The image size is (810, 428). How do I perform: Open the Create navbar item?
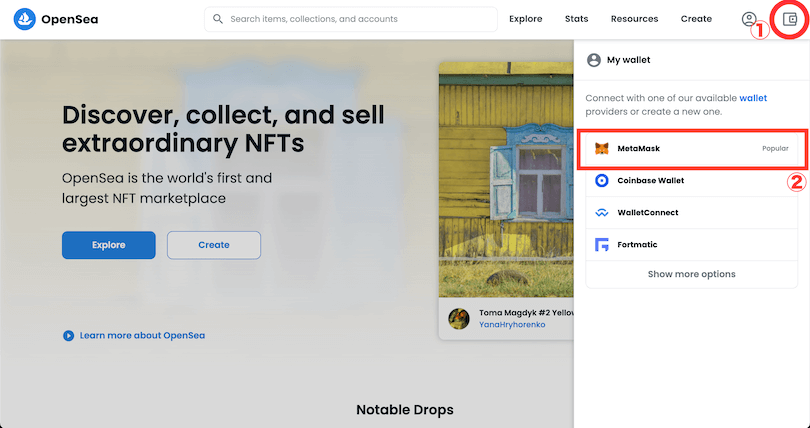696,19
